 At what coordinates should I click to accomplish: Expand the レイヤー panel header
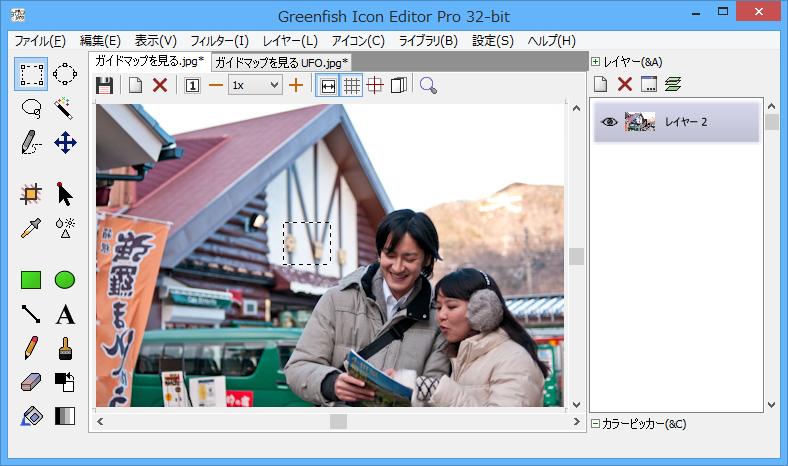click(596, 62)
